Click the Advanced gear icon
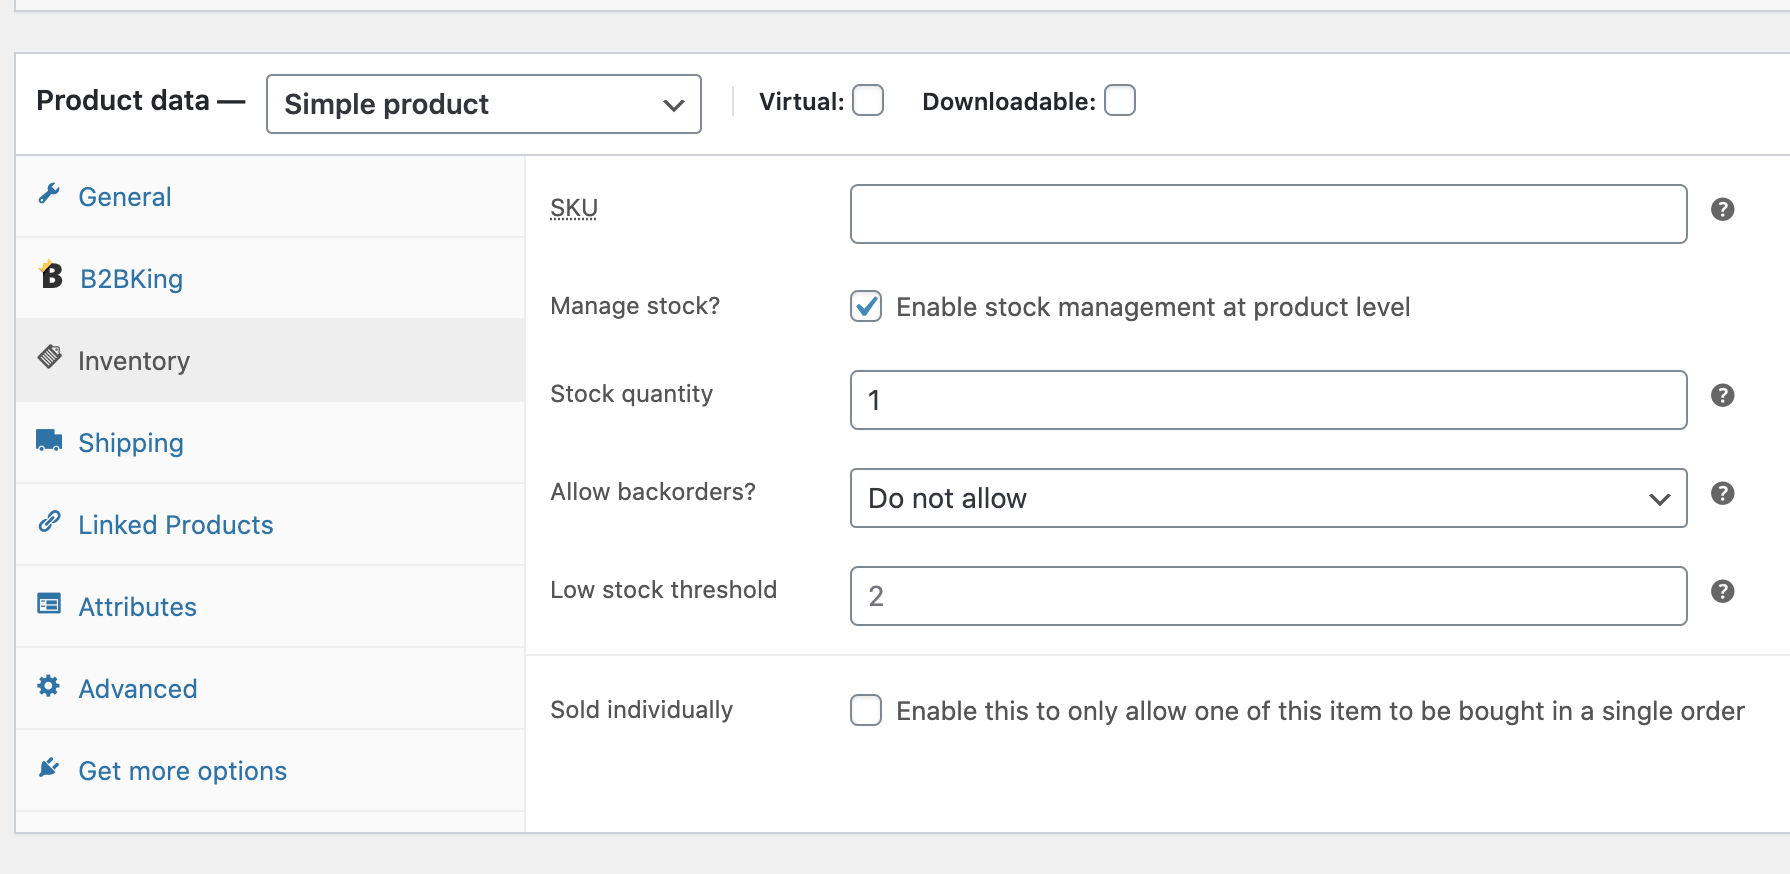The width and height of the screenshot is (1790, 874). [x=48, y=685]
